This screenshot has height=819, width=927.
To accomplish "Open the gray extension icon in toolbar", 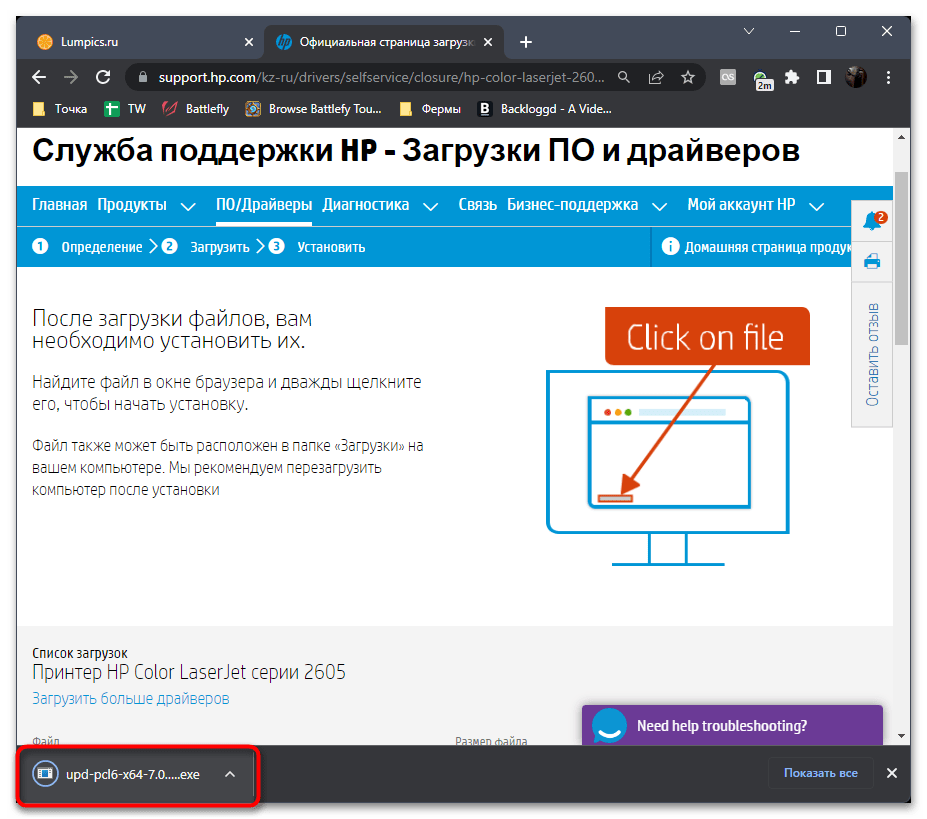I will tap(728, 77).
